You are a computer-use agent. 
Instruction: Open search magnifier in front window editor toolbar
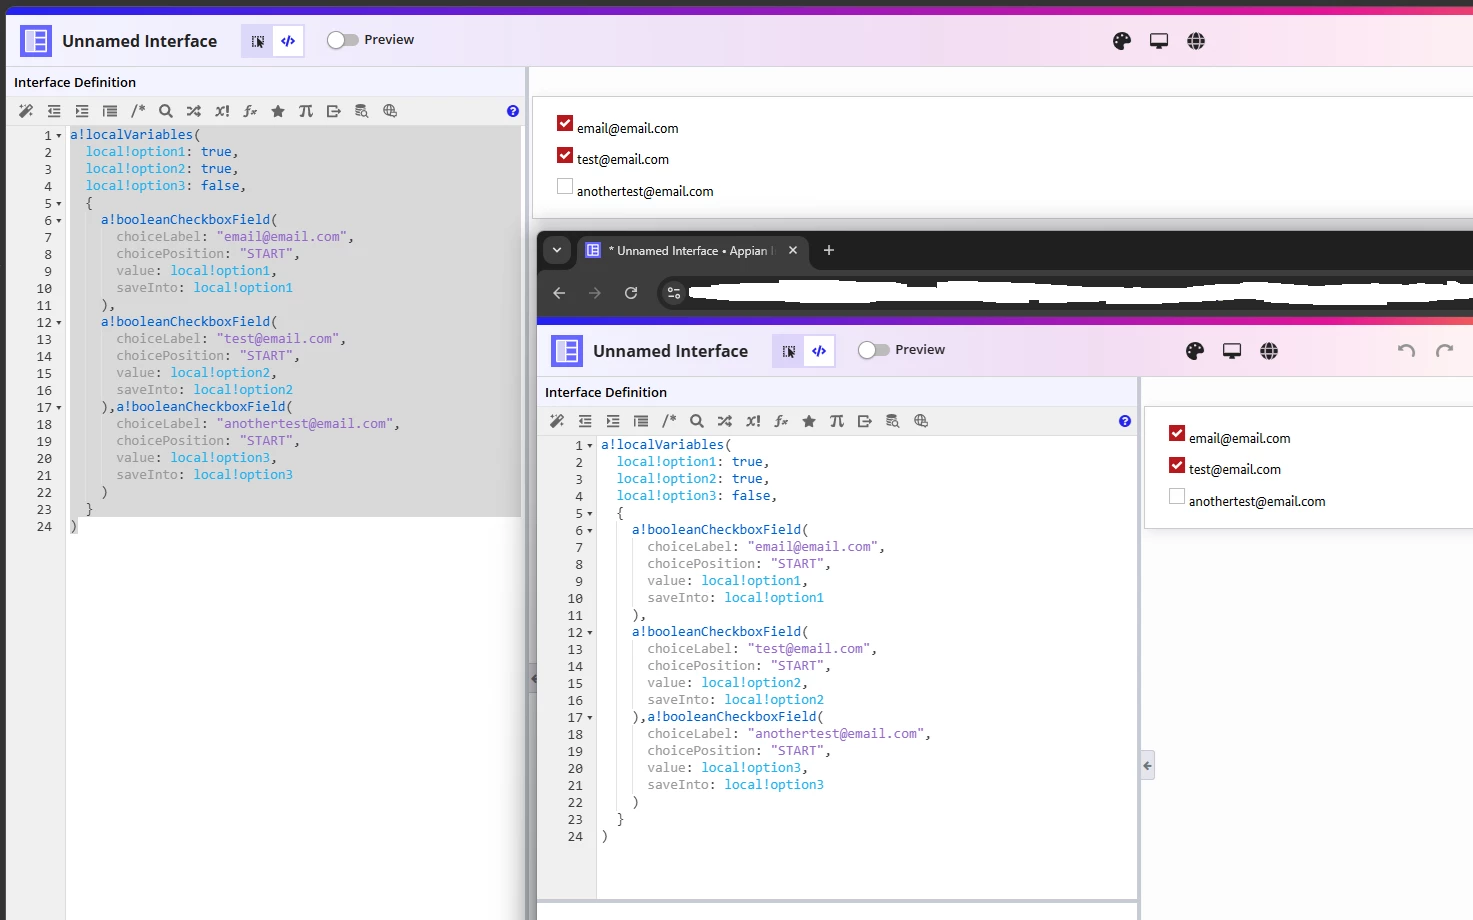[x=697, y=421]
